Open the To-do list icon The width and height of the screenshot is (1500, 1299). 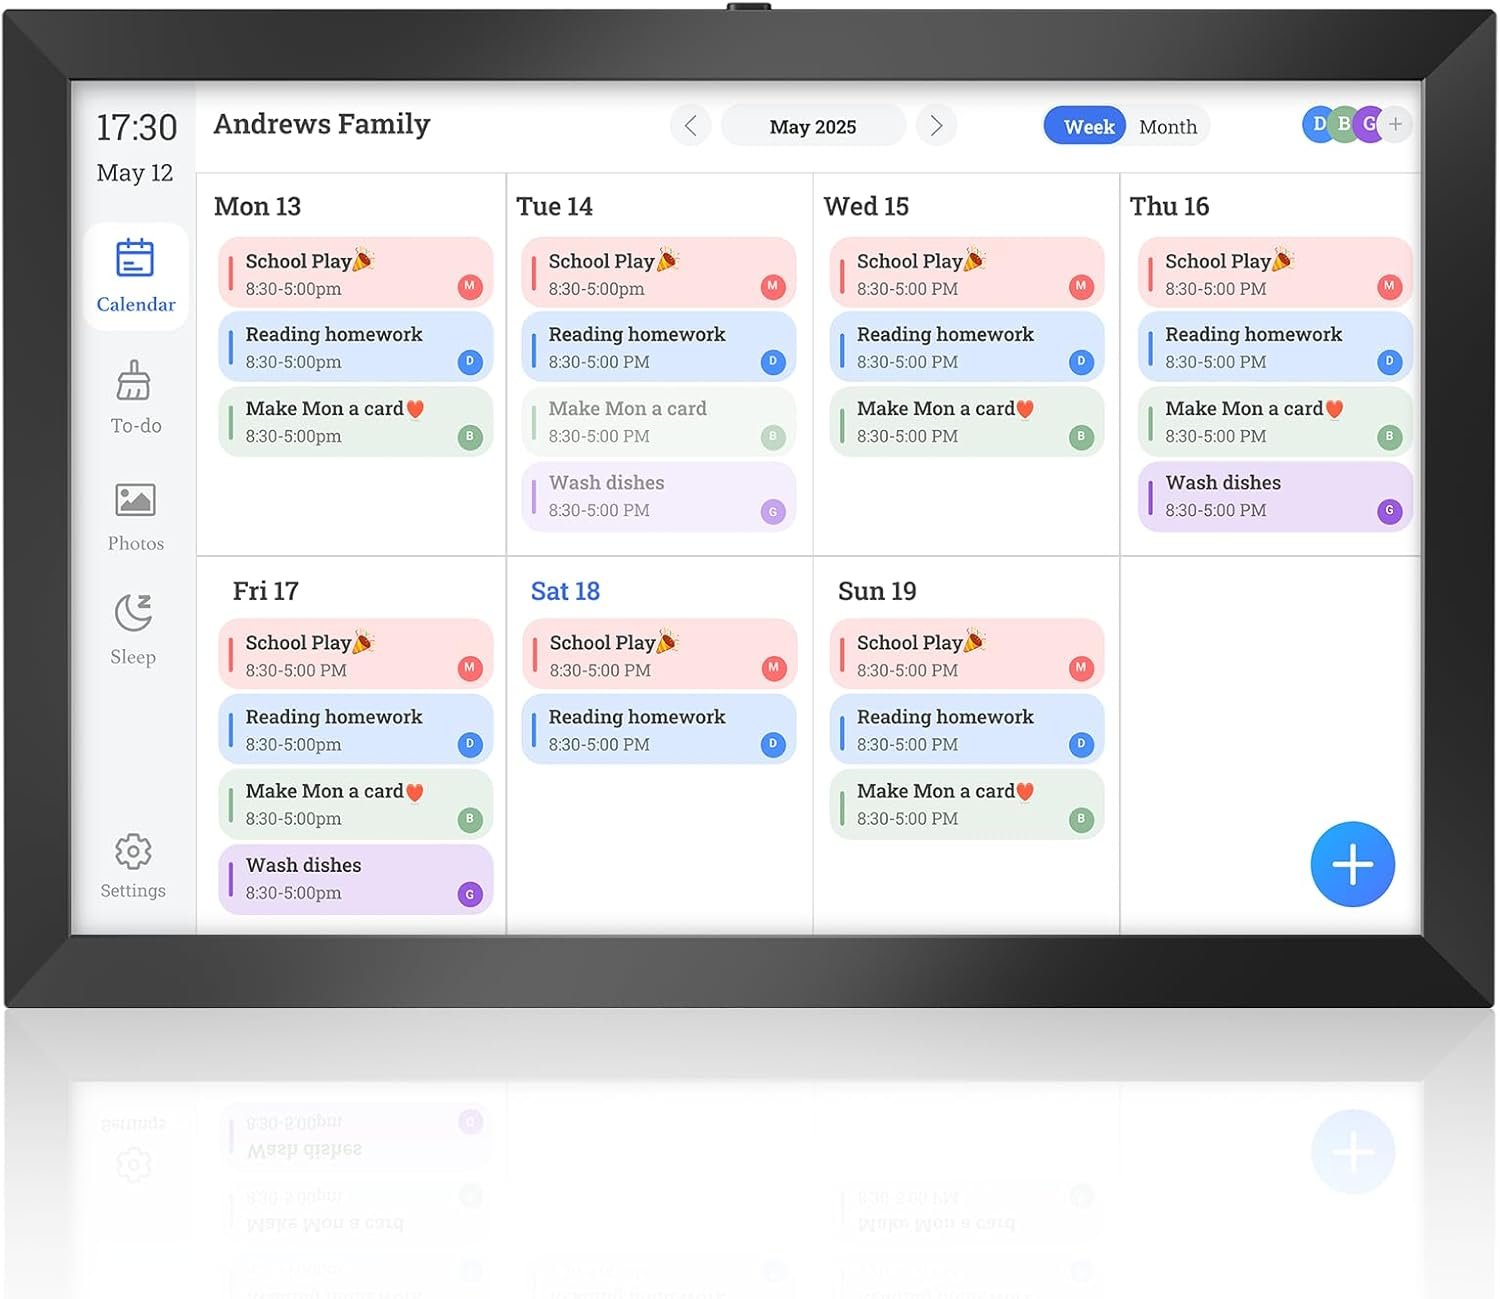[135, 397]
